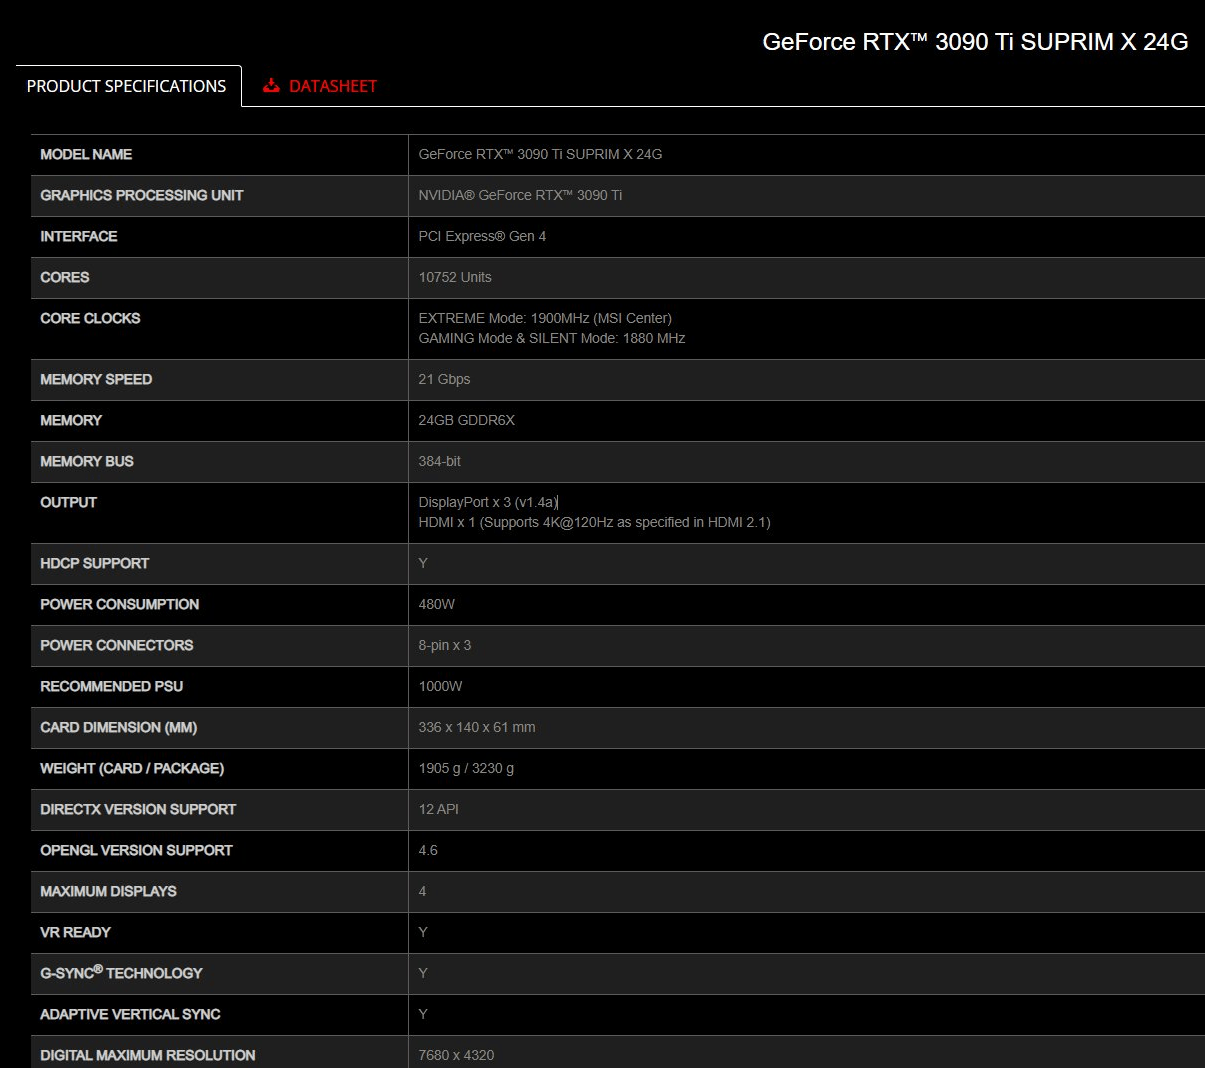Click the 7680 x 4320 resolution value

456,1055
